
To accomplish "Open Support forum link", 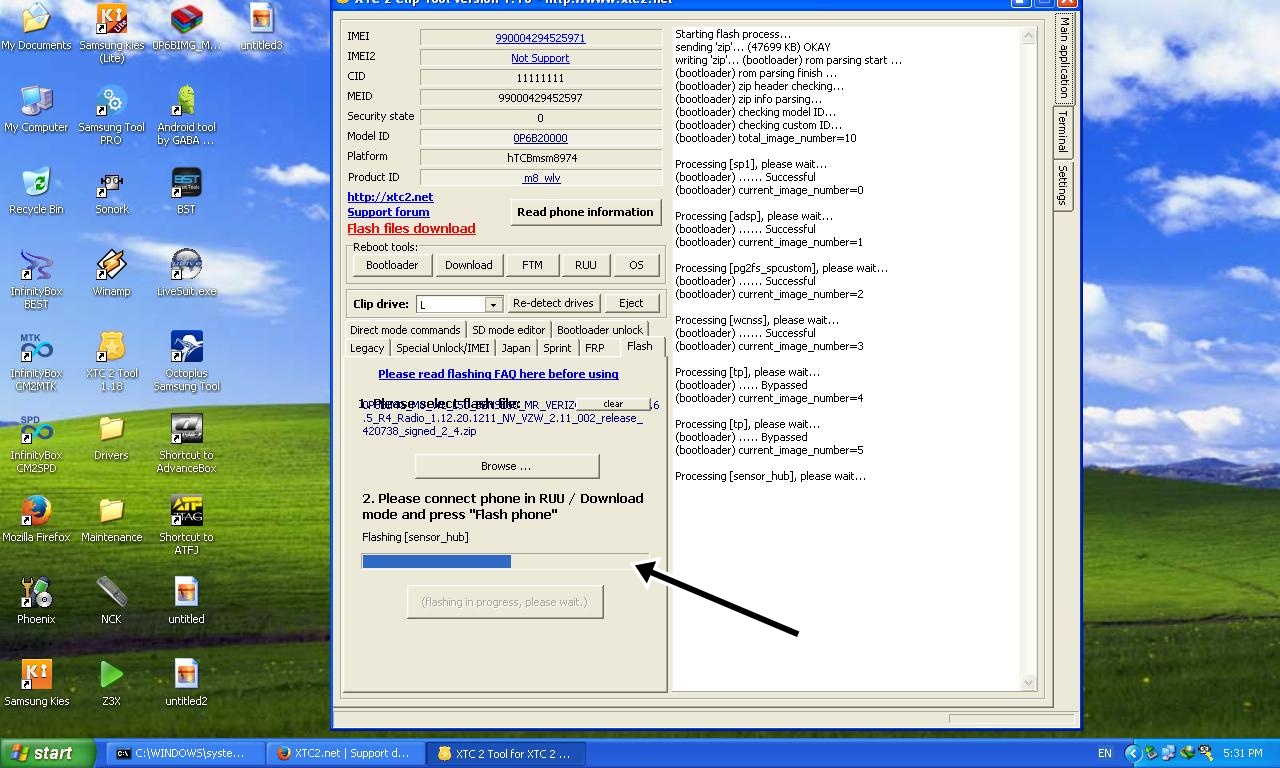I will [388, 212].
